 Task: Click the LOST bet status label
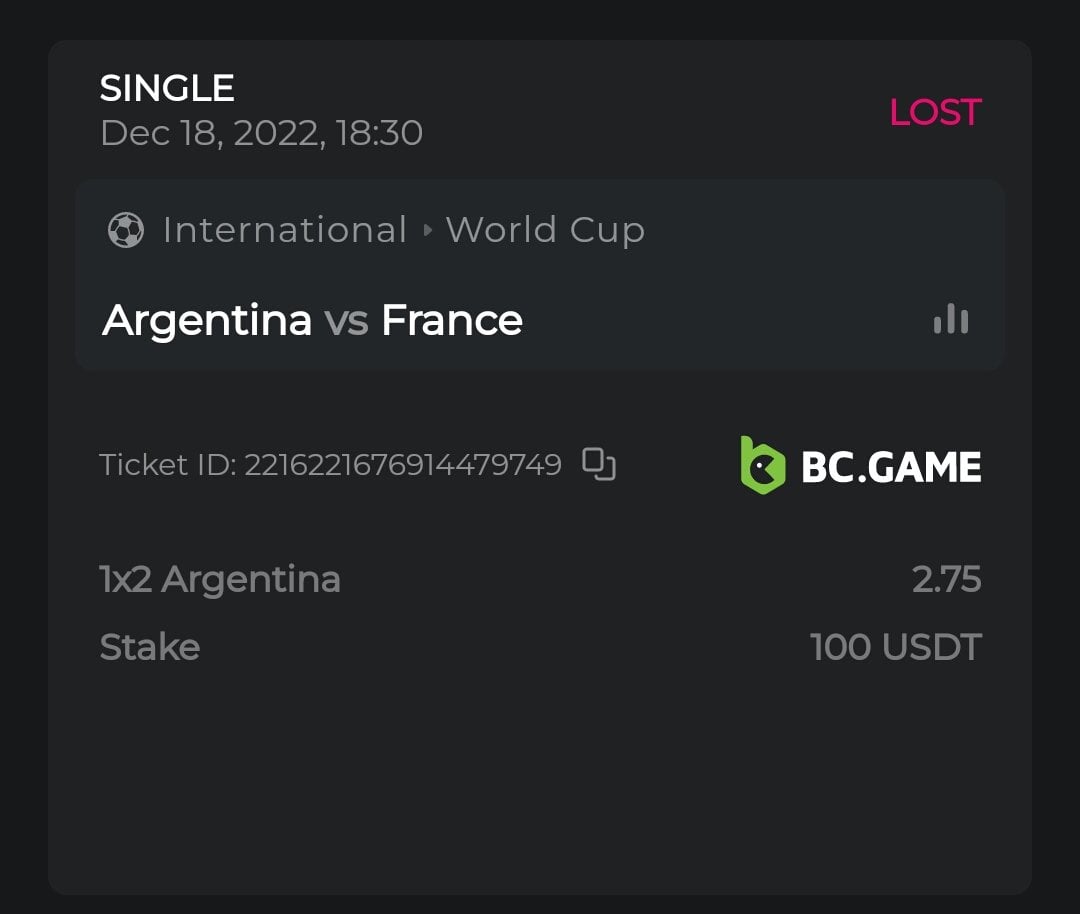935,112
